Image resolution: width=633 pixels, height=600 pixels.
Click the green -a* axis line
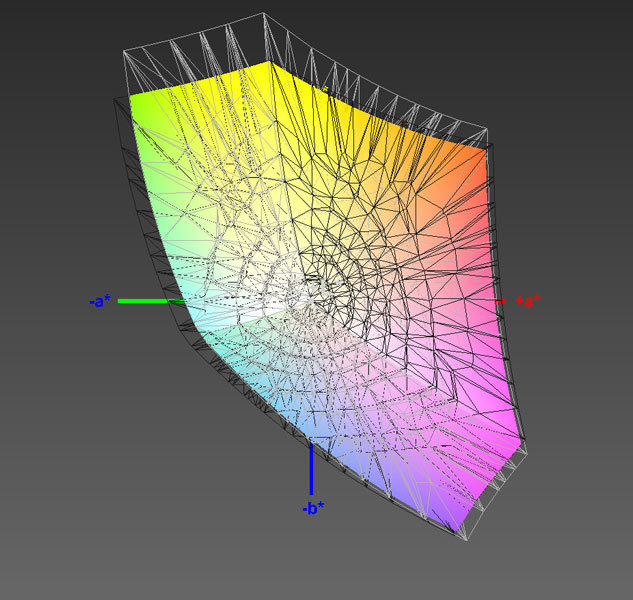tap(150, 301)
